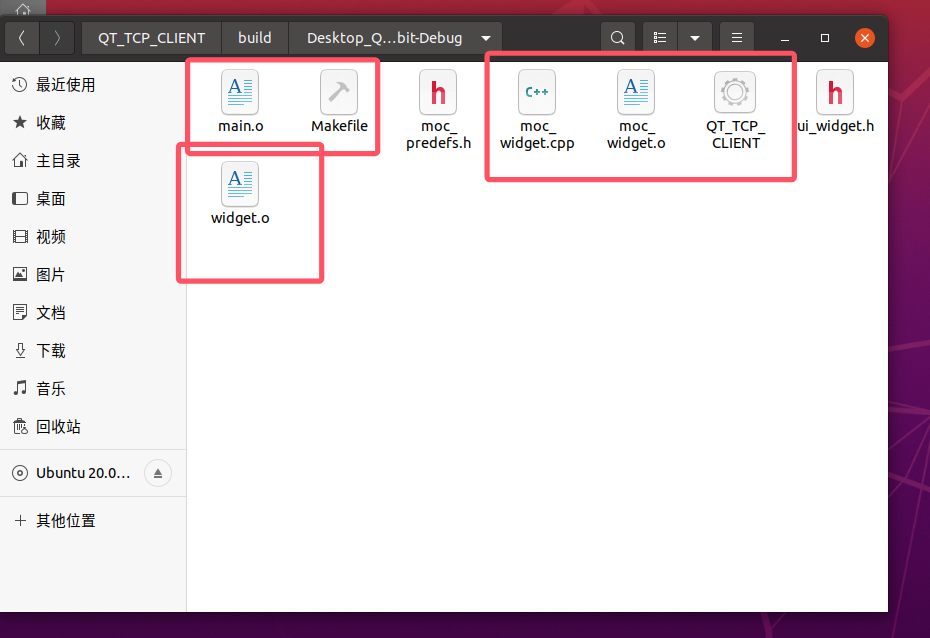Select the moc_predefs.h header file icon
930x638 pixels.
tap(438, 92)
